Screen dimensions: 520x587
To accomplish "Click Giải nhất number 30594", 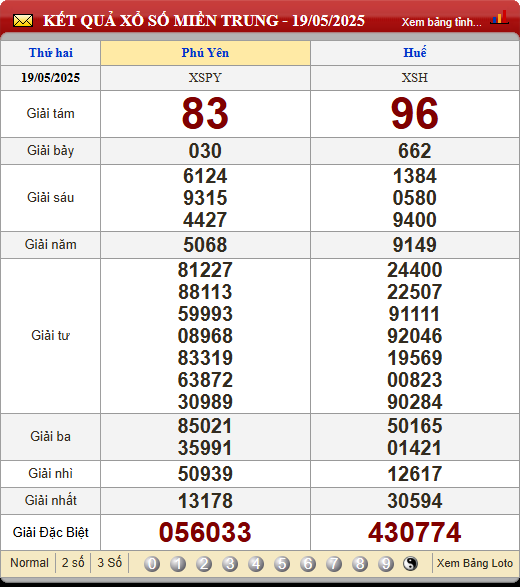I will [x=415, y=501].
